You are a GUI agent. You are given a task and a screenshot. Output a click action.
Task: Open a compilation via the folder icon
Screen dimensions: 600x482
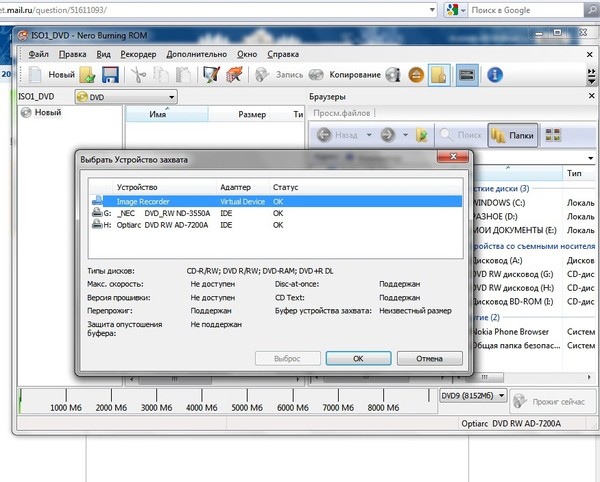pyautogui.click(x=87, y=75)
